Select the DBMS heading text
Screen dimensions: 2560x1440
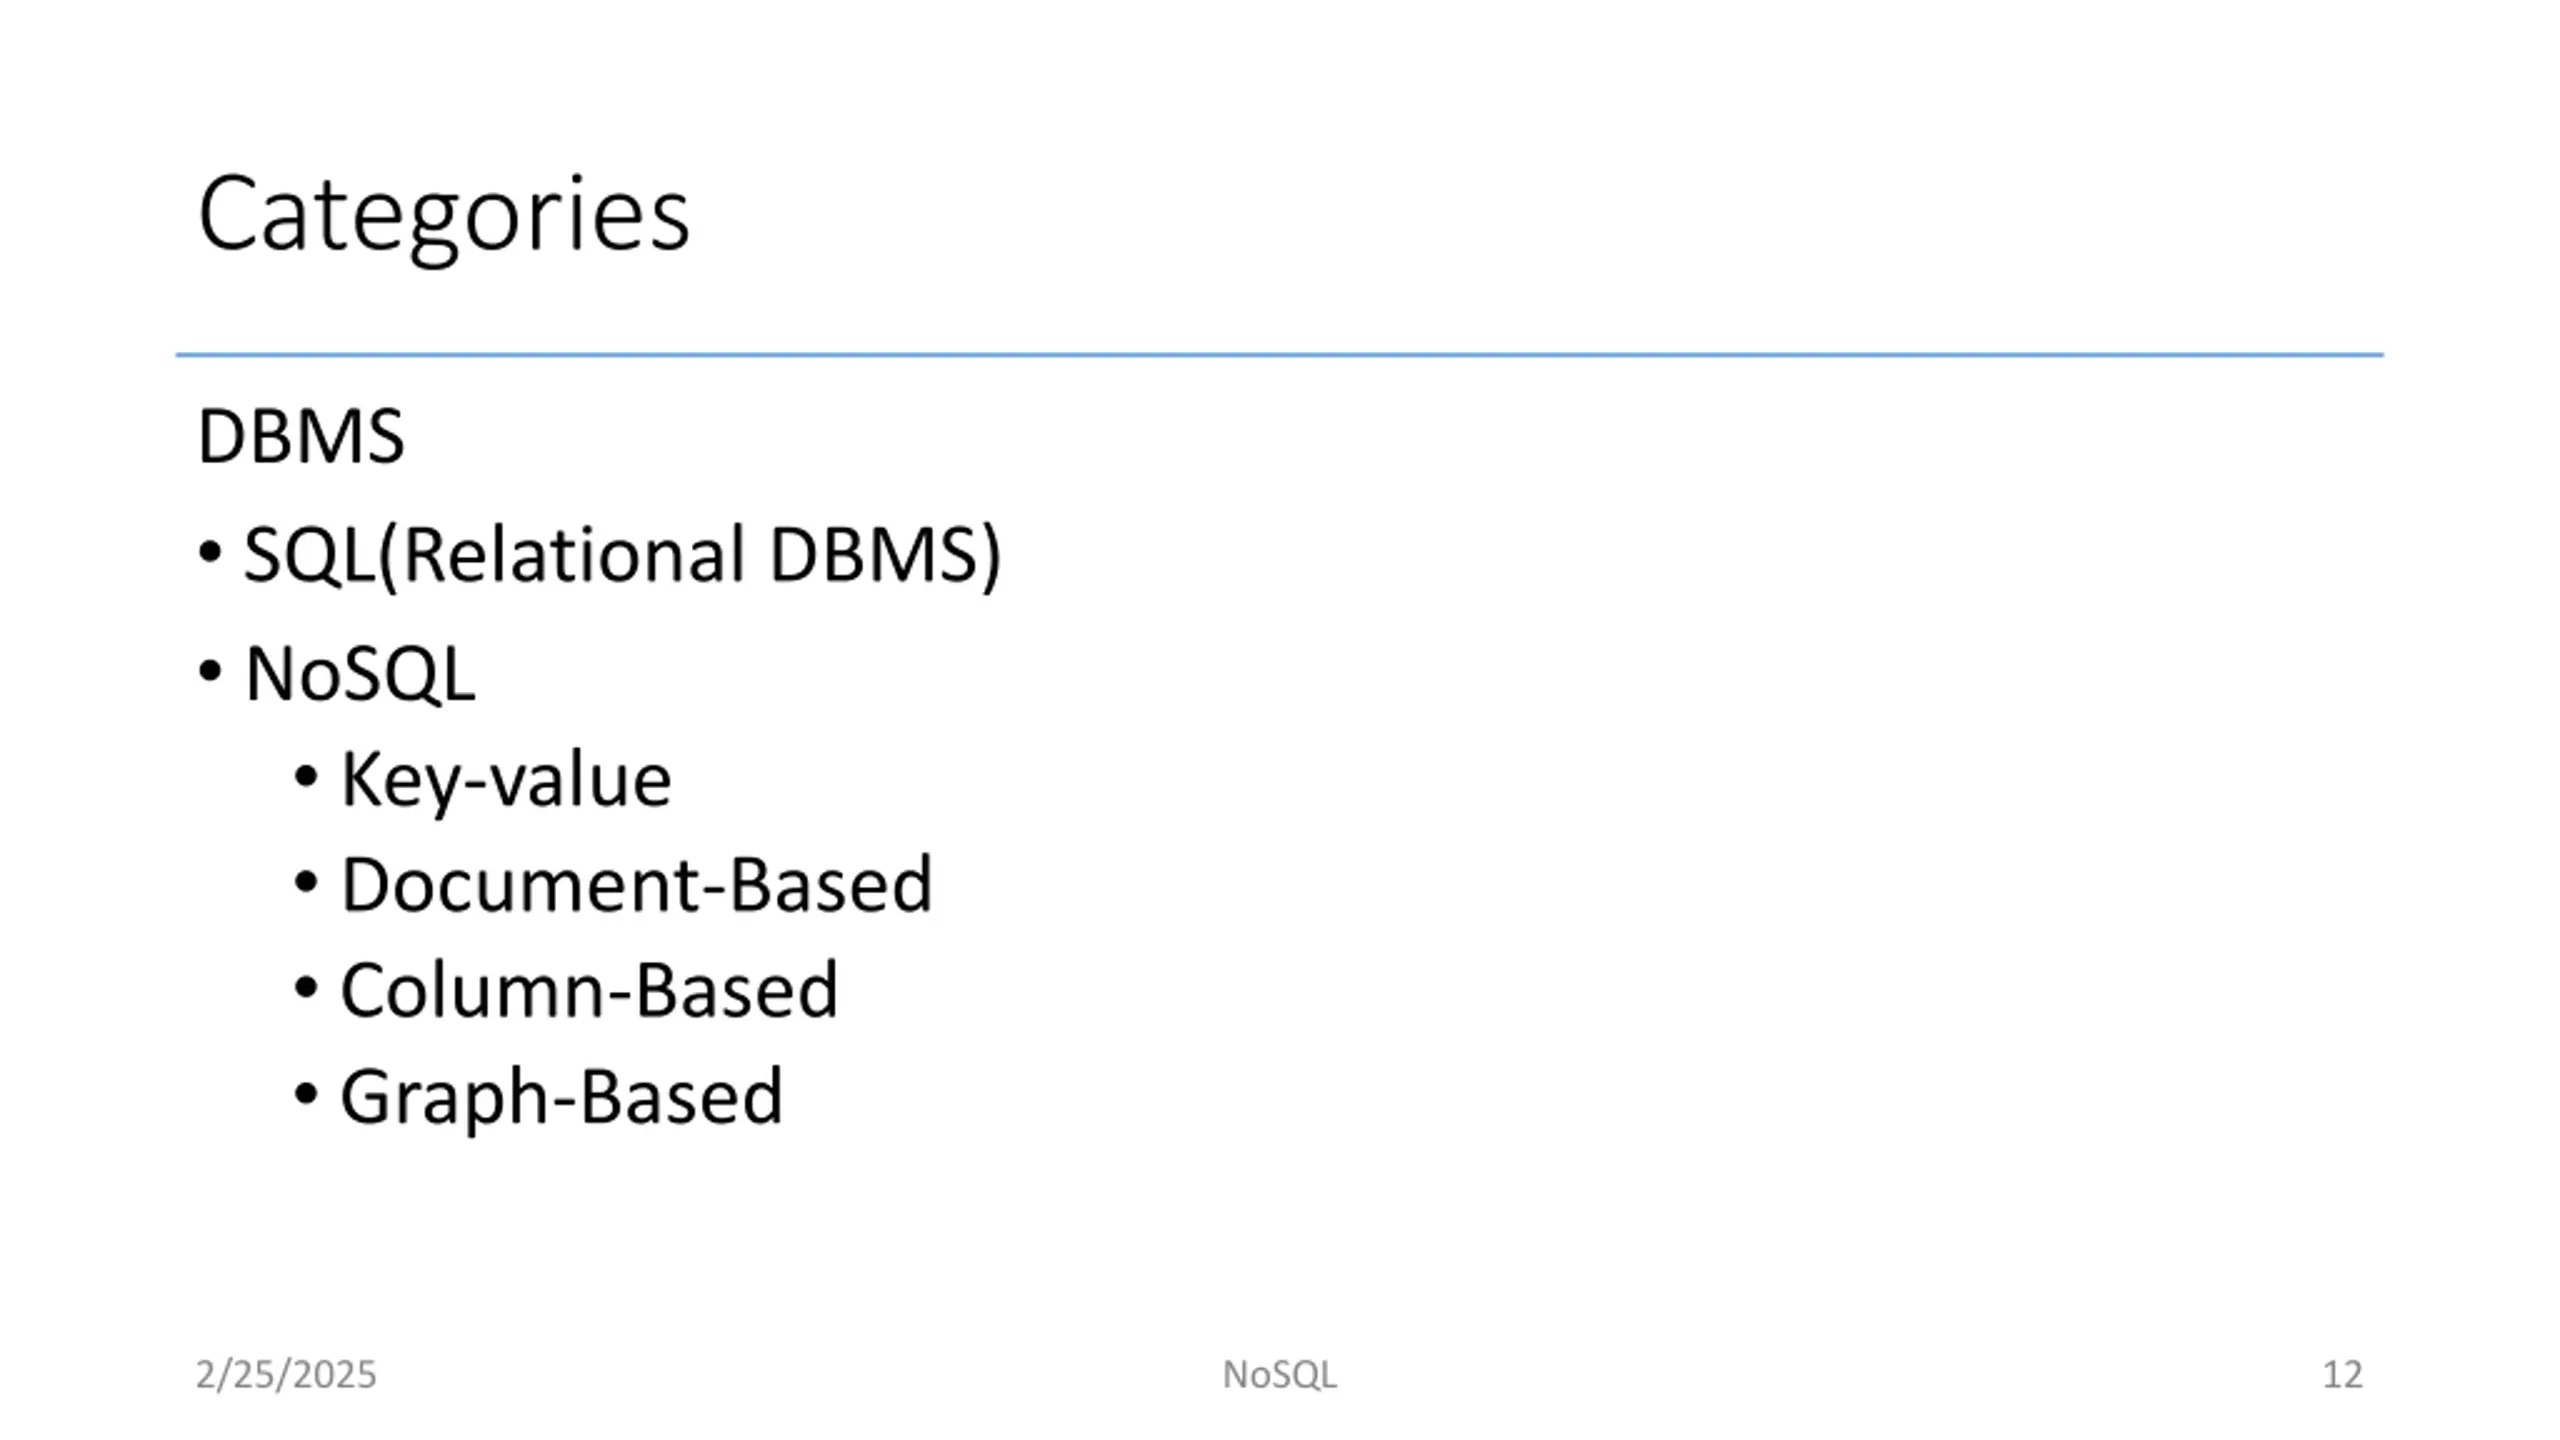click(301, 437)
